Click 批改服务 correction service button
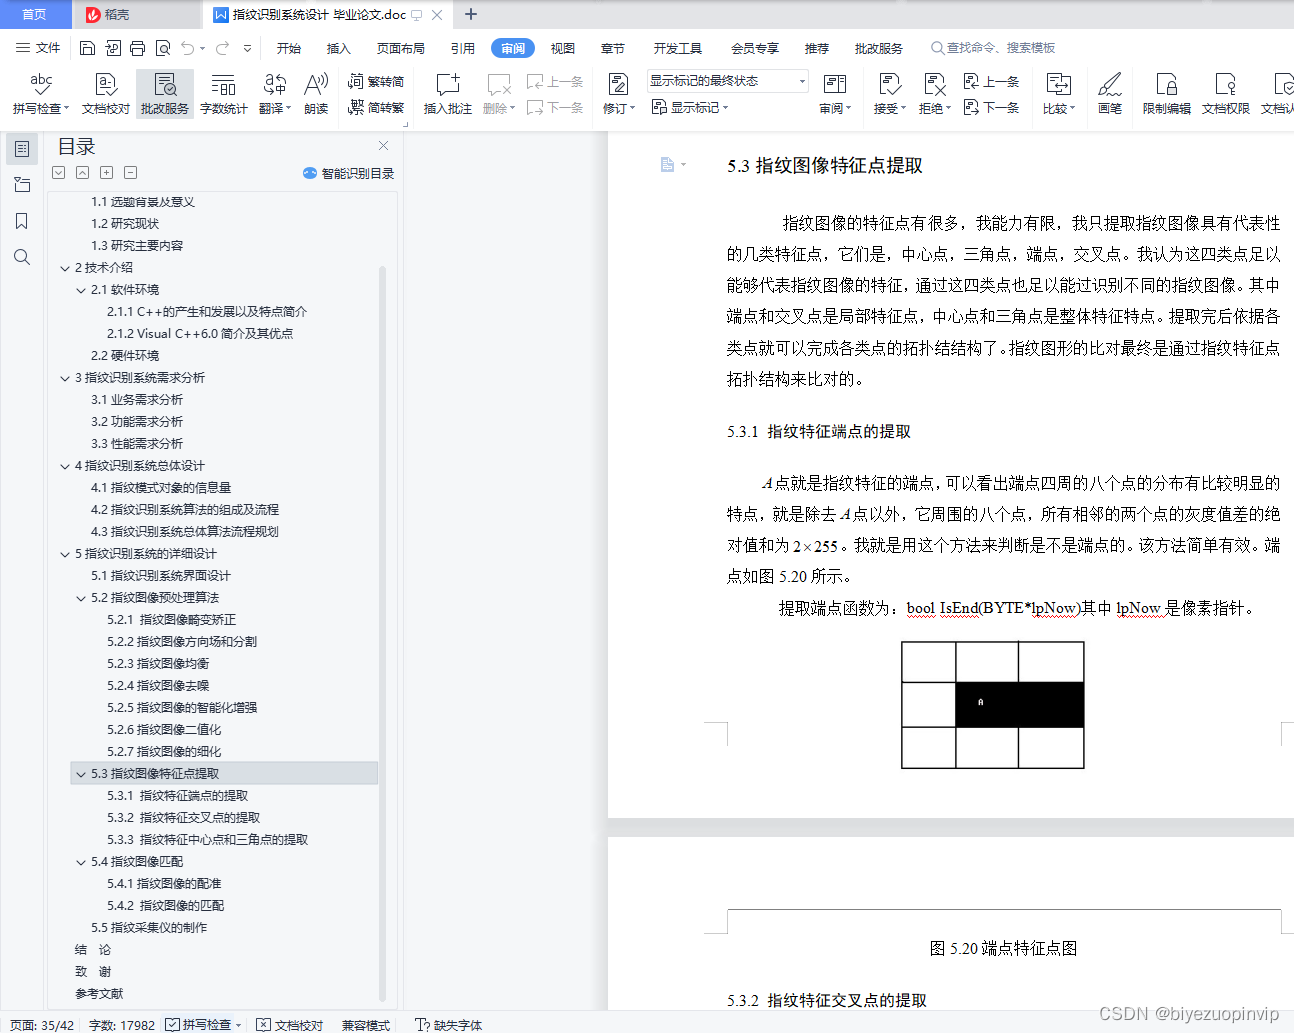Viewport: 1294px width, 1033px height. coord(165,93)
